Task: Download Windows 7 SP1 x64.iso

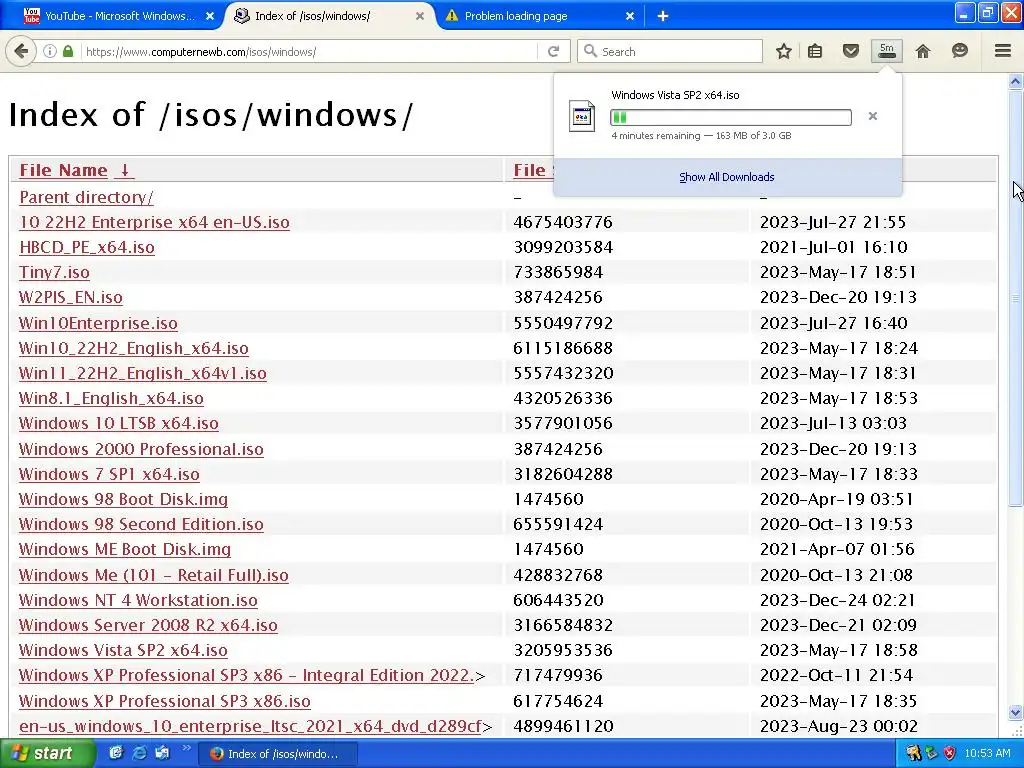Action: (109, 474)
